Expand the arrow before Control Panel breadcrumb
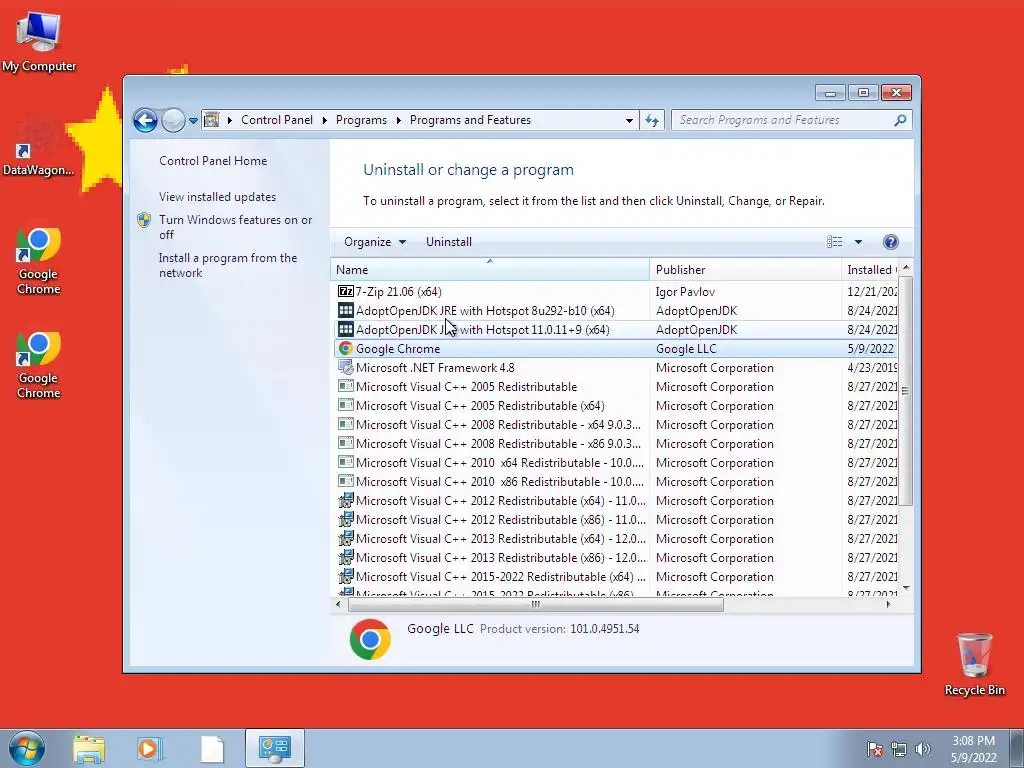The width and height of the screenshot is (1024, 768). click(230, 120)
